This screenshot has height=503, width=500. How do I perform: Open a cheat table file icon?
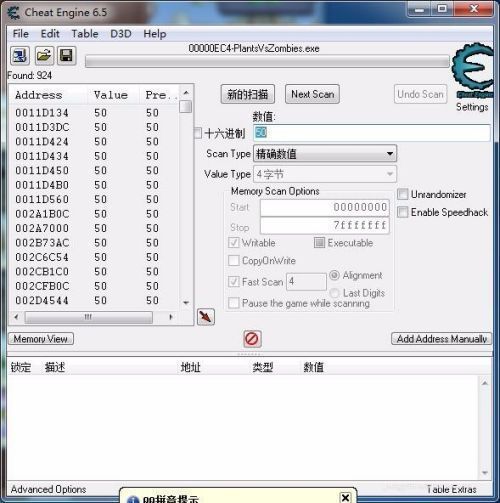[44, 56]
